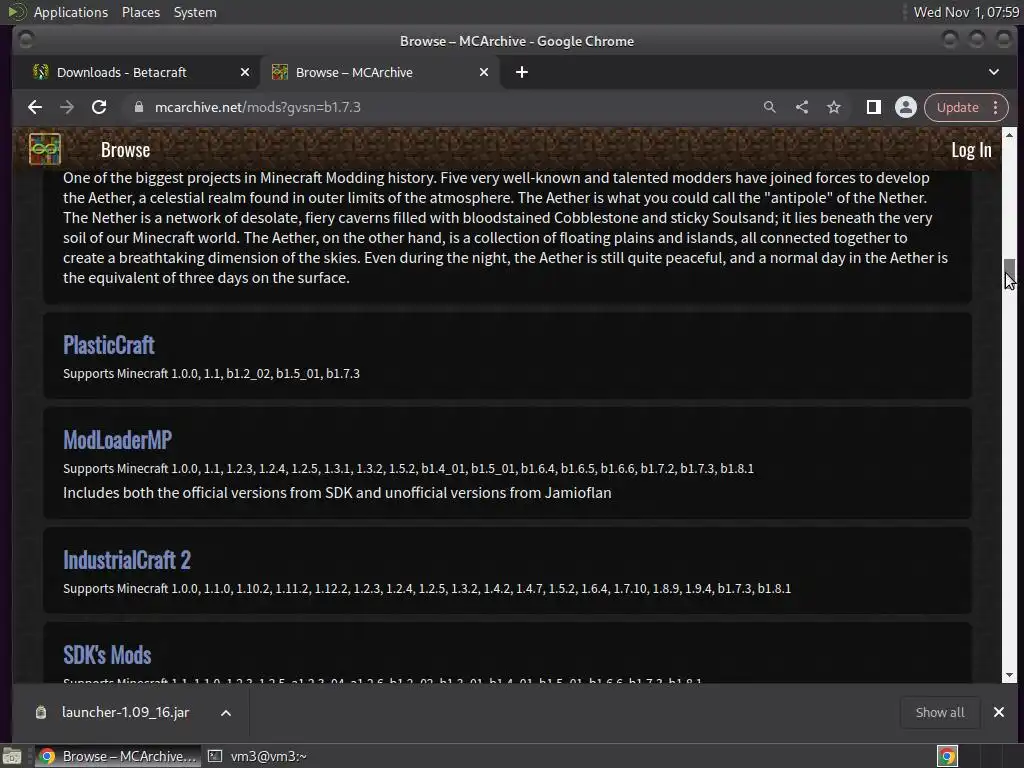Open the ModLoaderMP mod page
1024x768 pixels.
click(x=118, y=440)
